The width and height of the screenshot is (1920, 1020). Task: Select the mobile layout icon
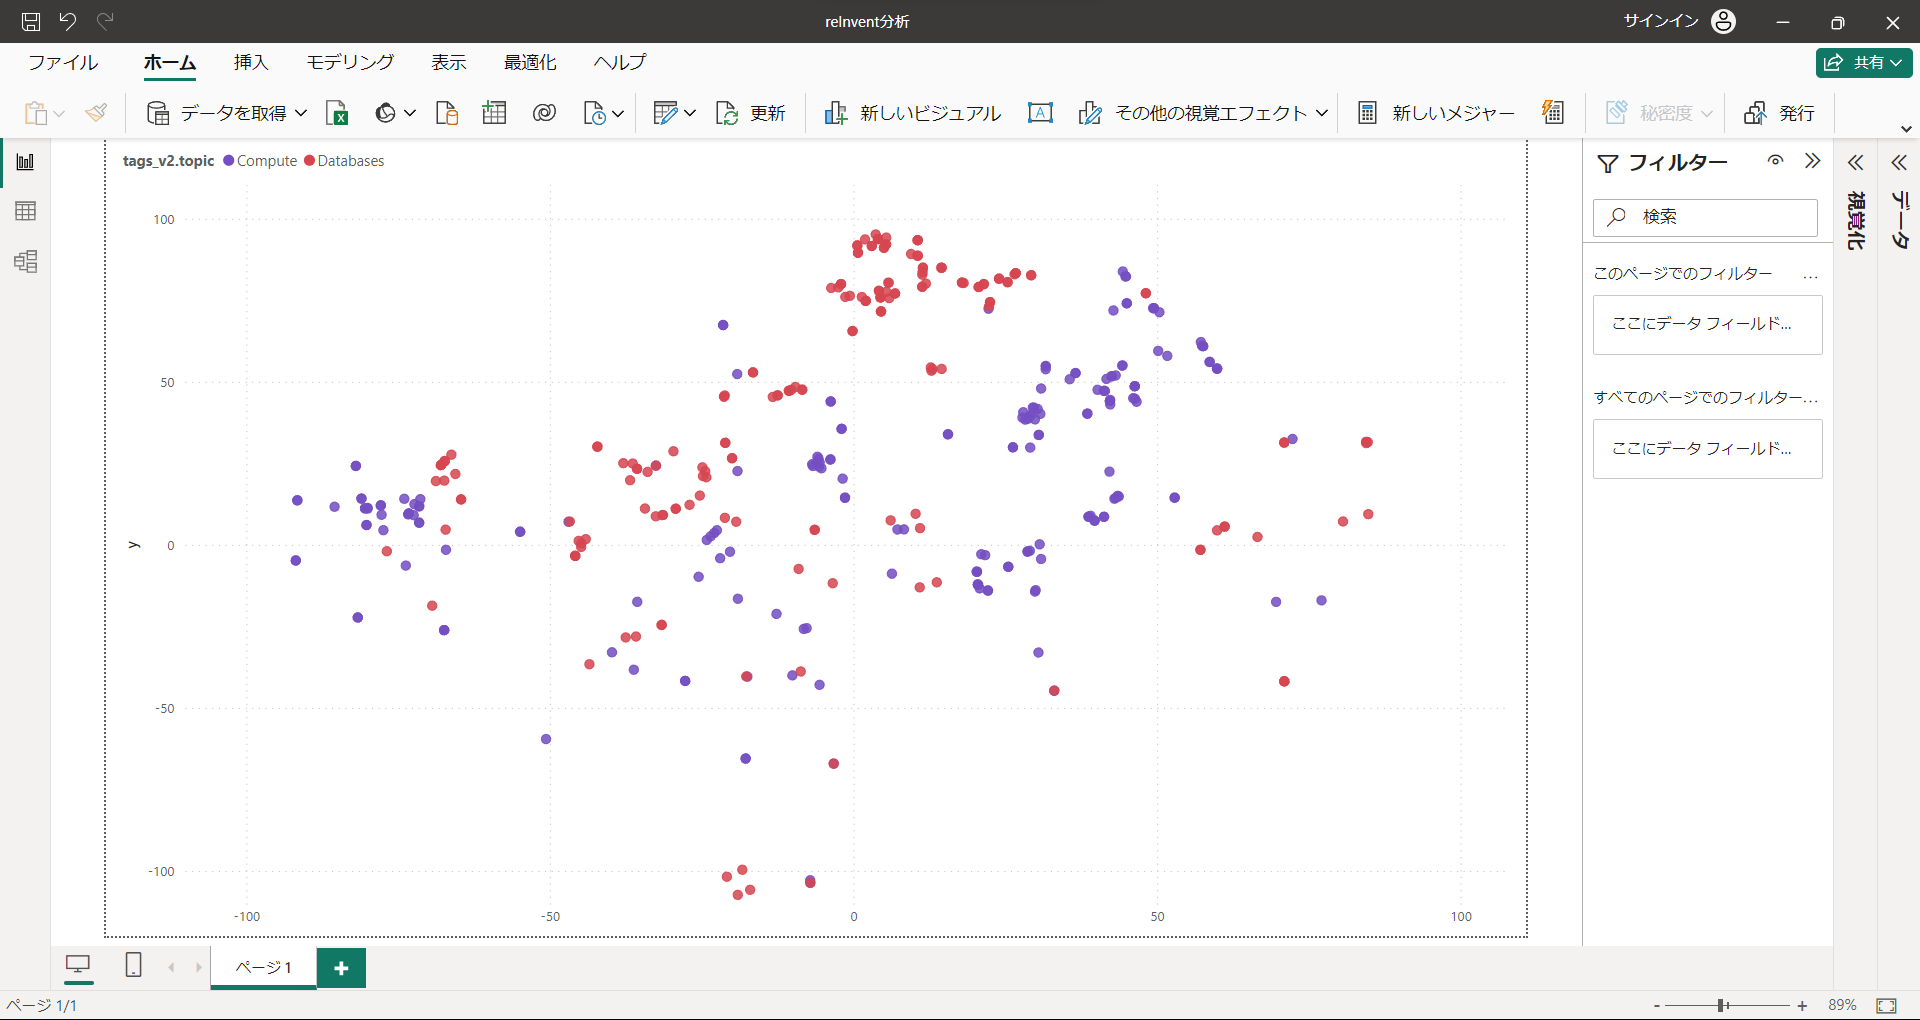[133, 965]
